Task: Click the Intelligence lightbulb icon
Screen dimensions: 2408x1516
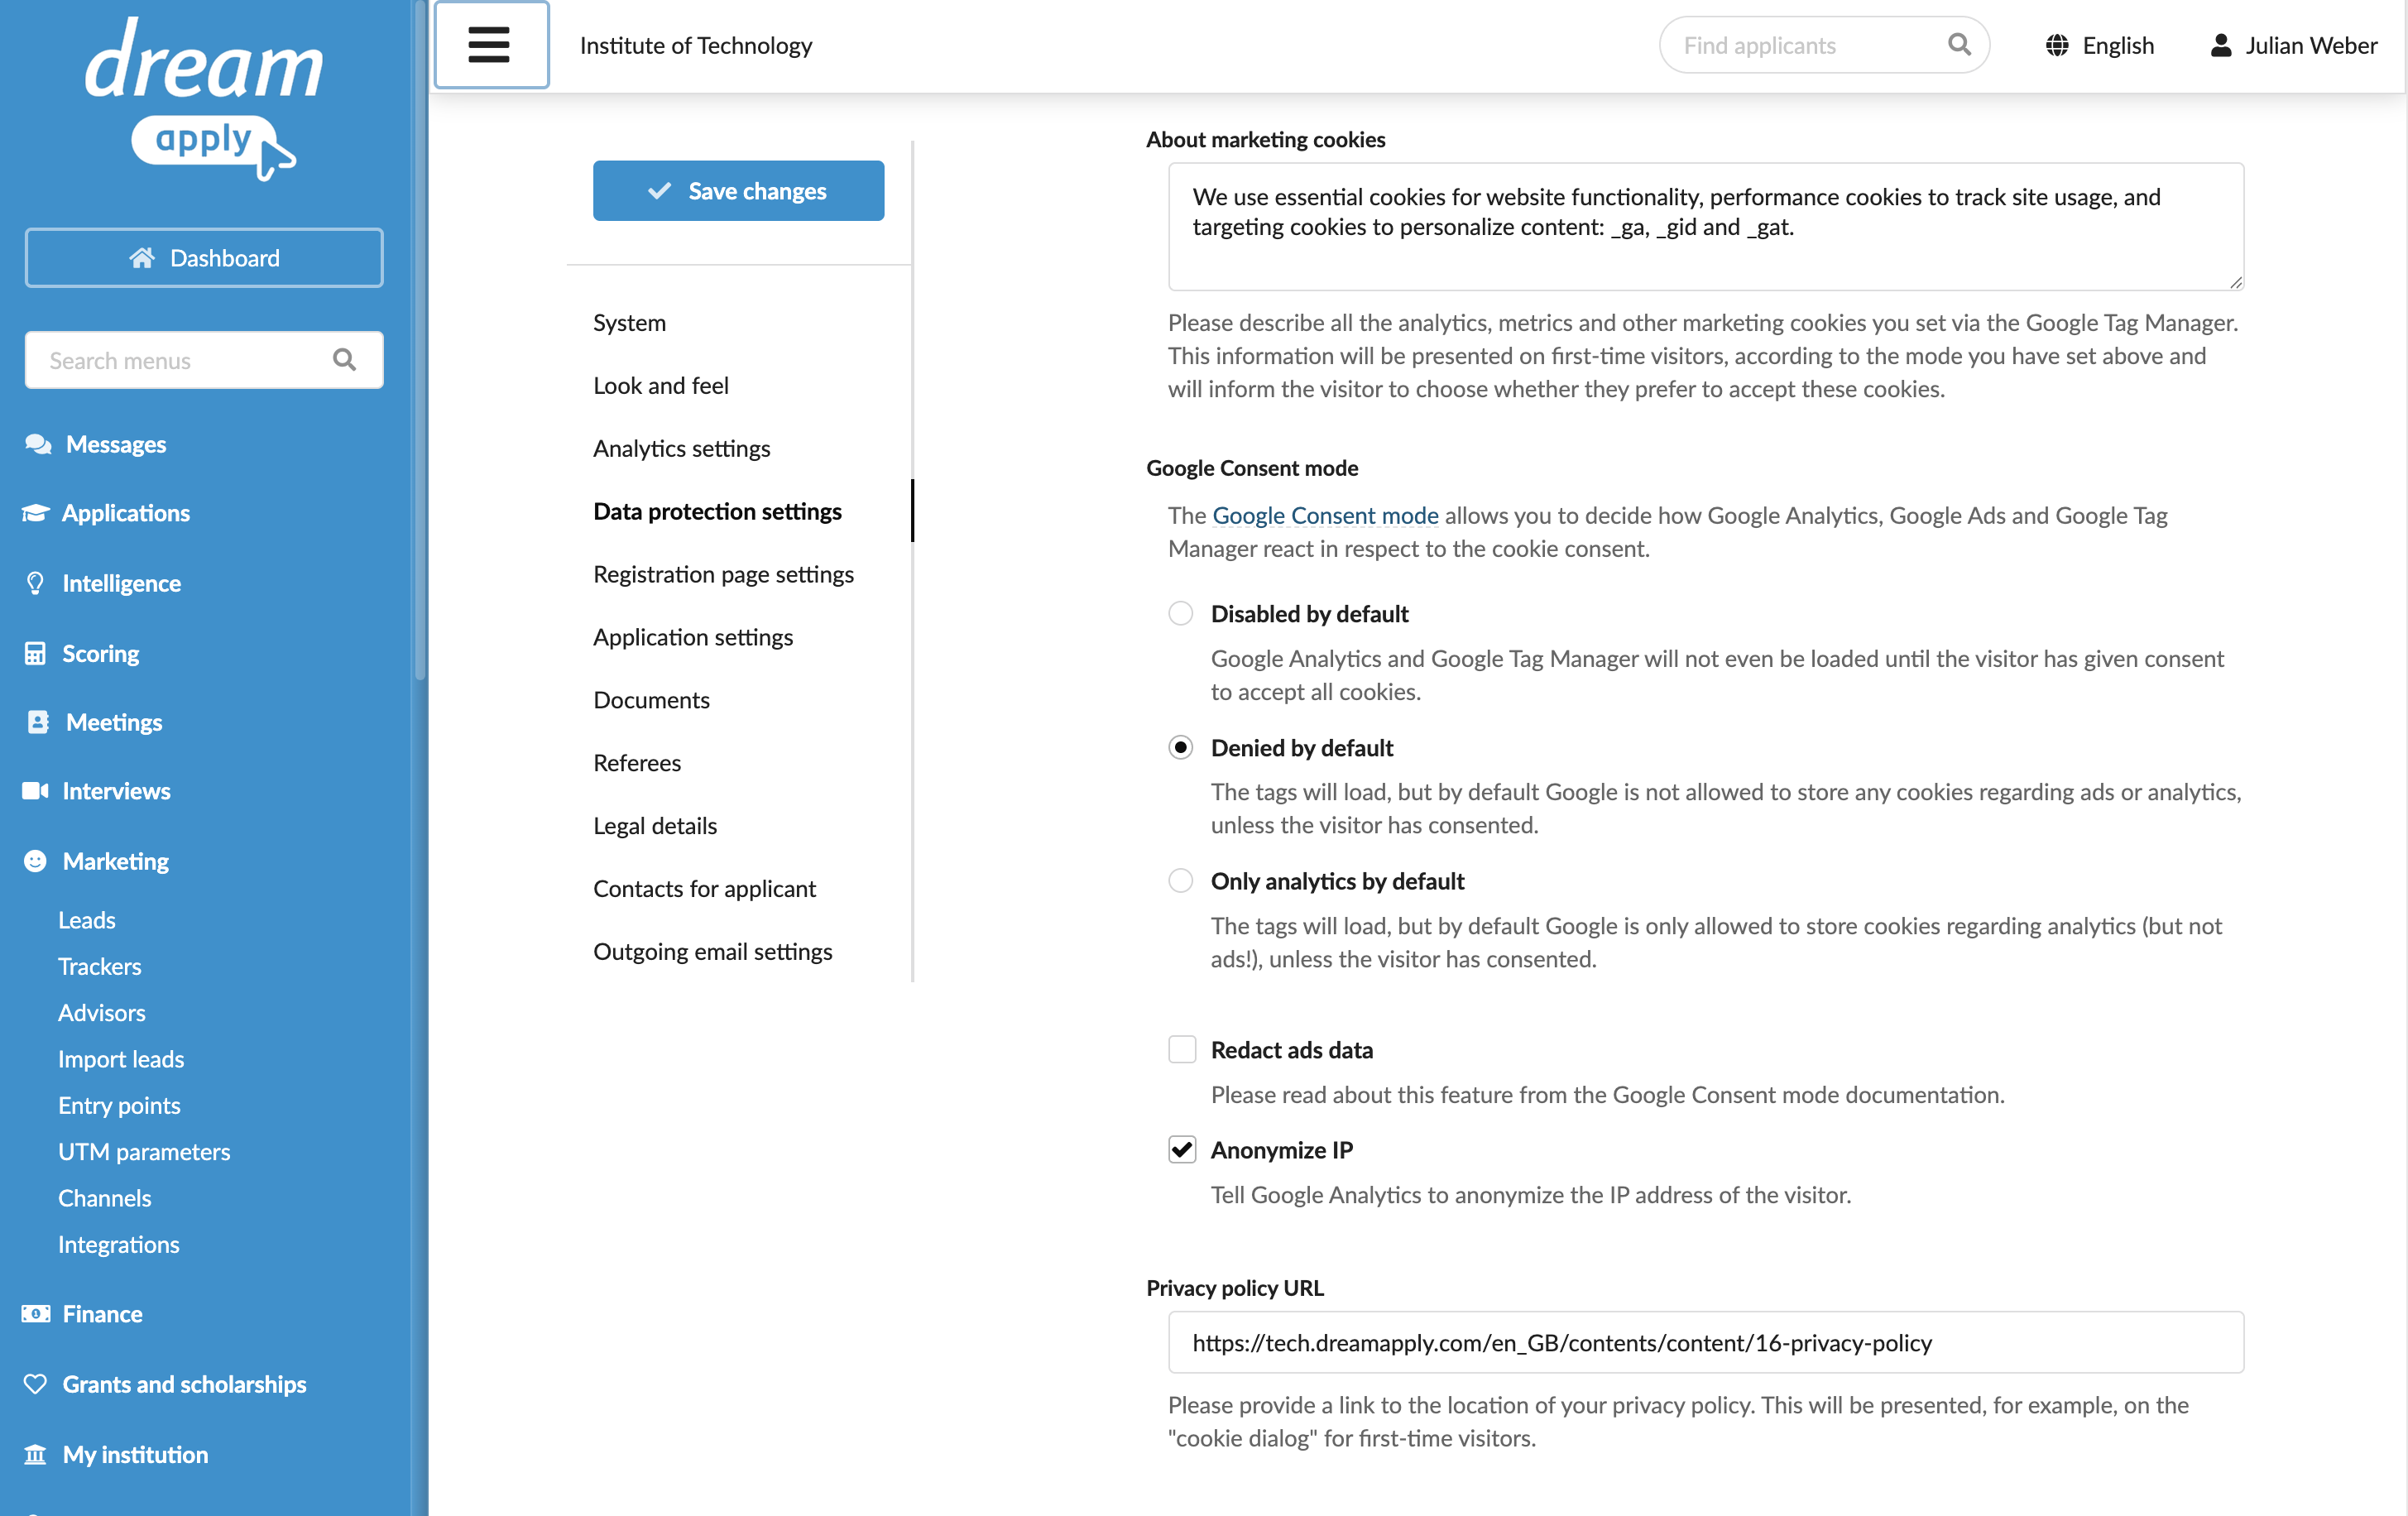Action: point(35,583)
